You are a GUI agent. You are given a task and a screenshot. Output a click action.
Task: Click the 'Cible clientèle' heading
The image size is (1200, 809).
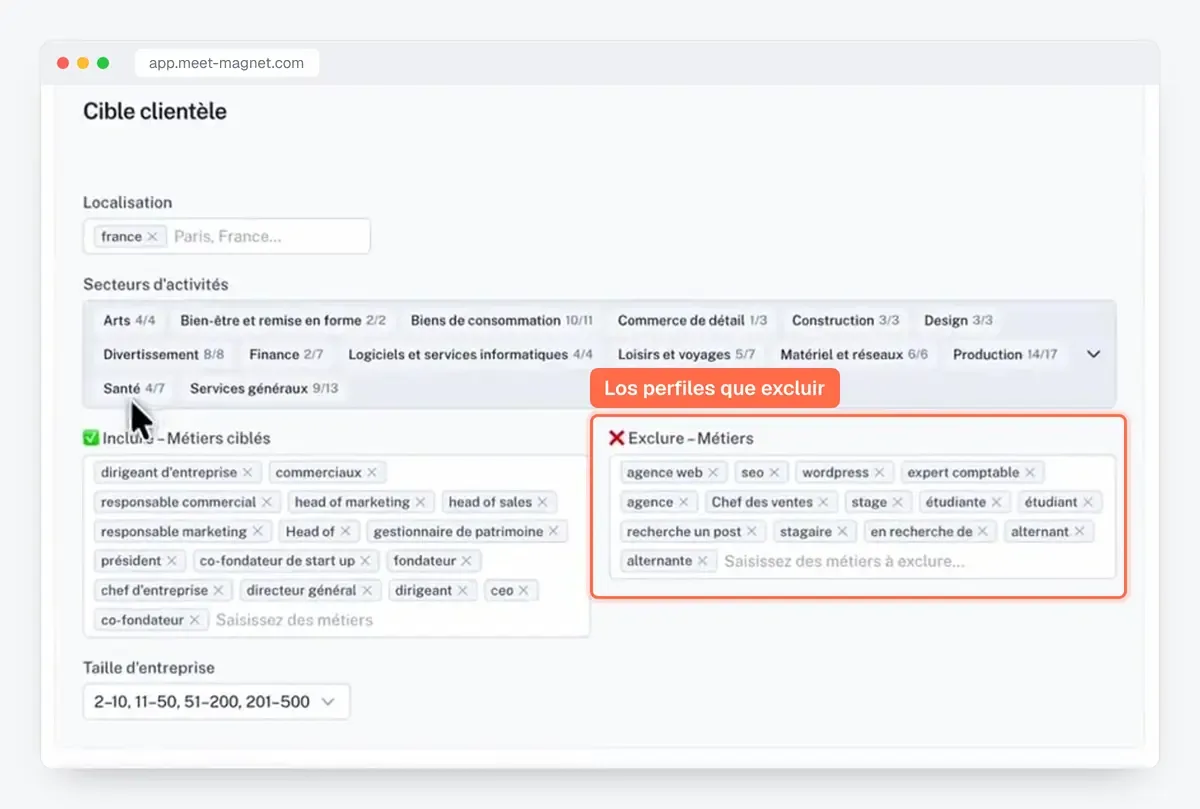point(155,112)
